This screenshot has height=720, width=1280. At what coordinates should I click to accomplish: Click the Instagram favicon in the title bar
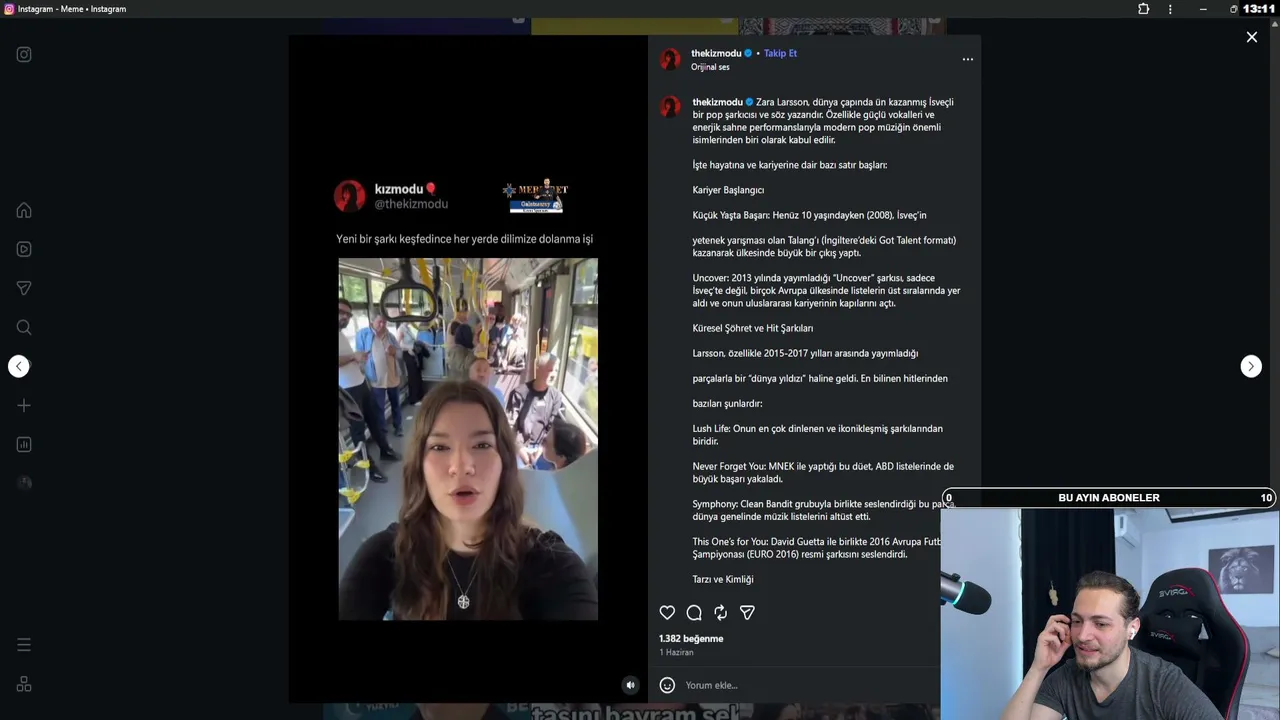tap(9, 9)
